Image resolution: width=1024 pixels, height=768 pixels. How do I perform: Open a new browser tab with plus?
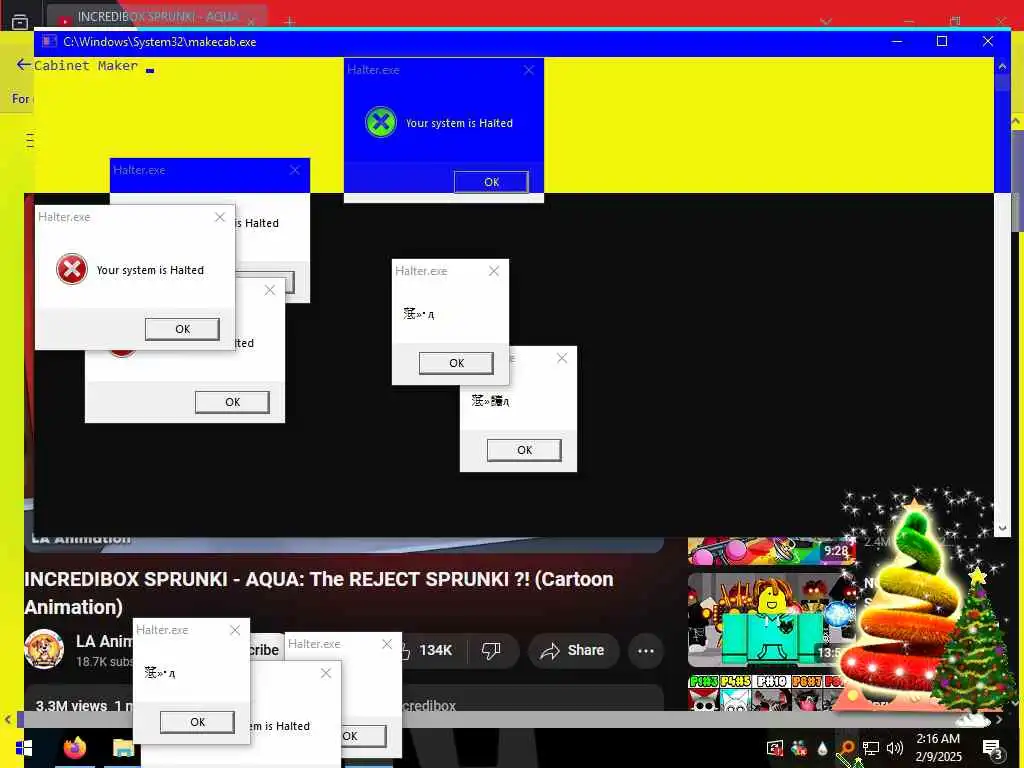point(290,22)
